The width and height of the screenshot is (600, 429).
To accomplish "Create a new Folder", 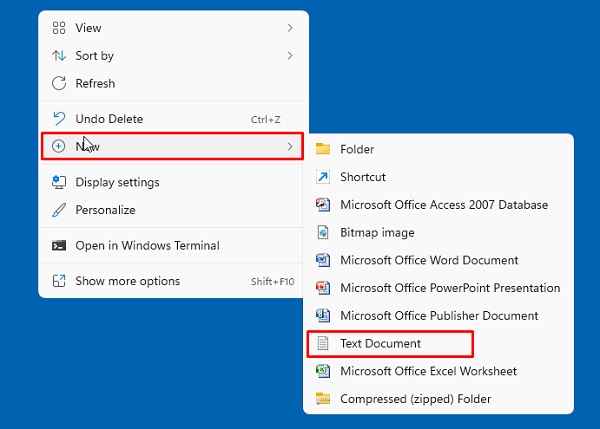I will (439, 149).
